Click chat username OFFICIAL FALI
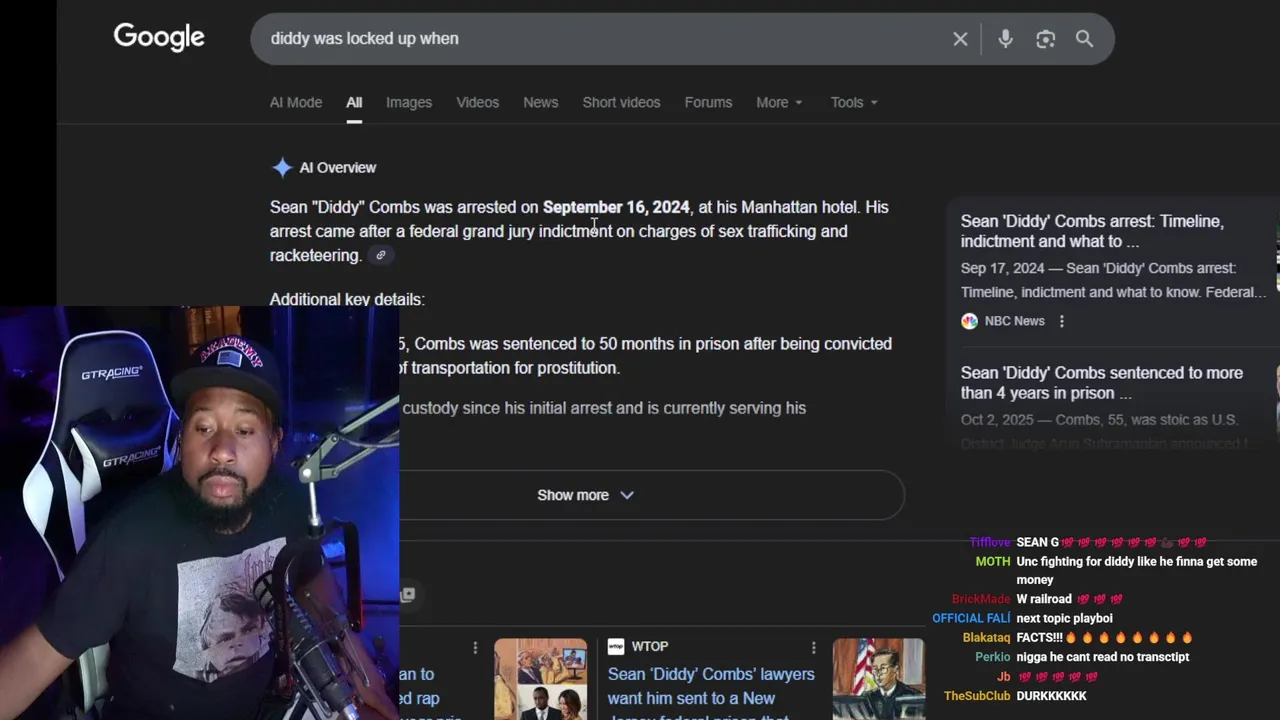Viewport: 1280px width, 720px height. pos(971,619)
